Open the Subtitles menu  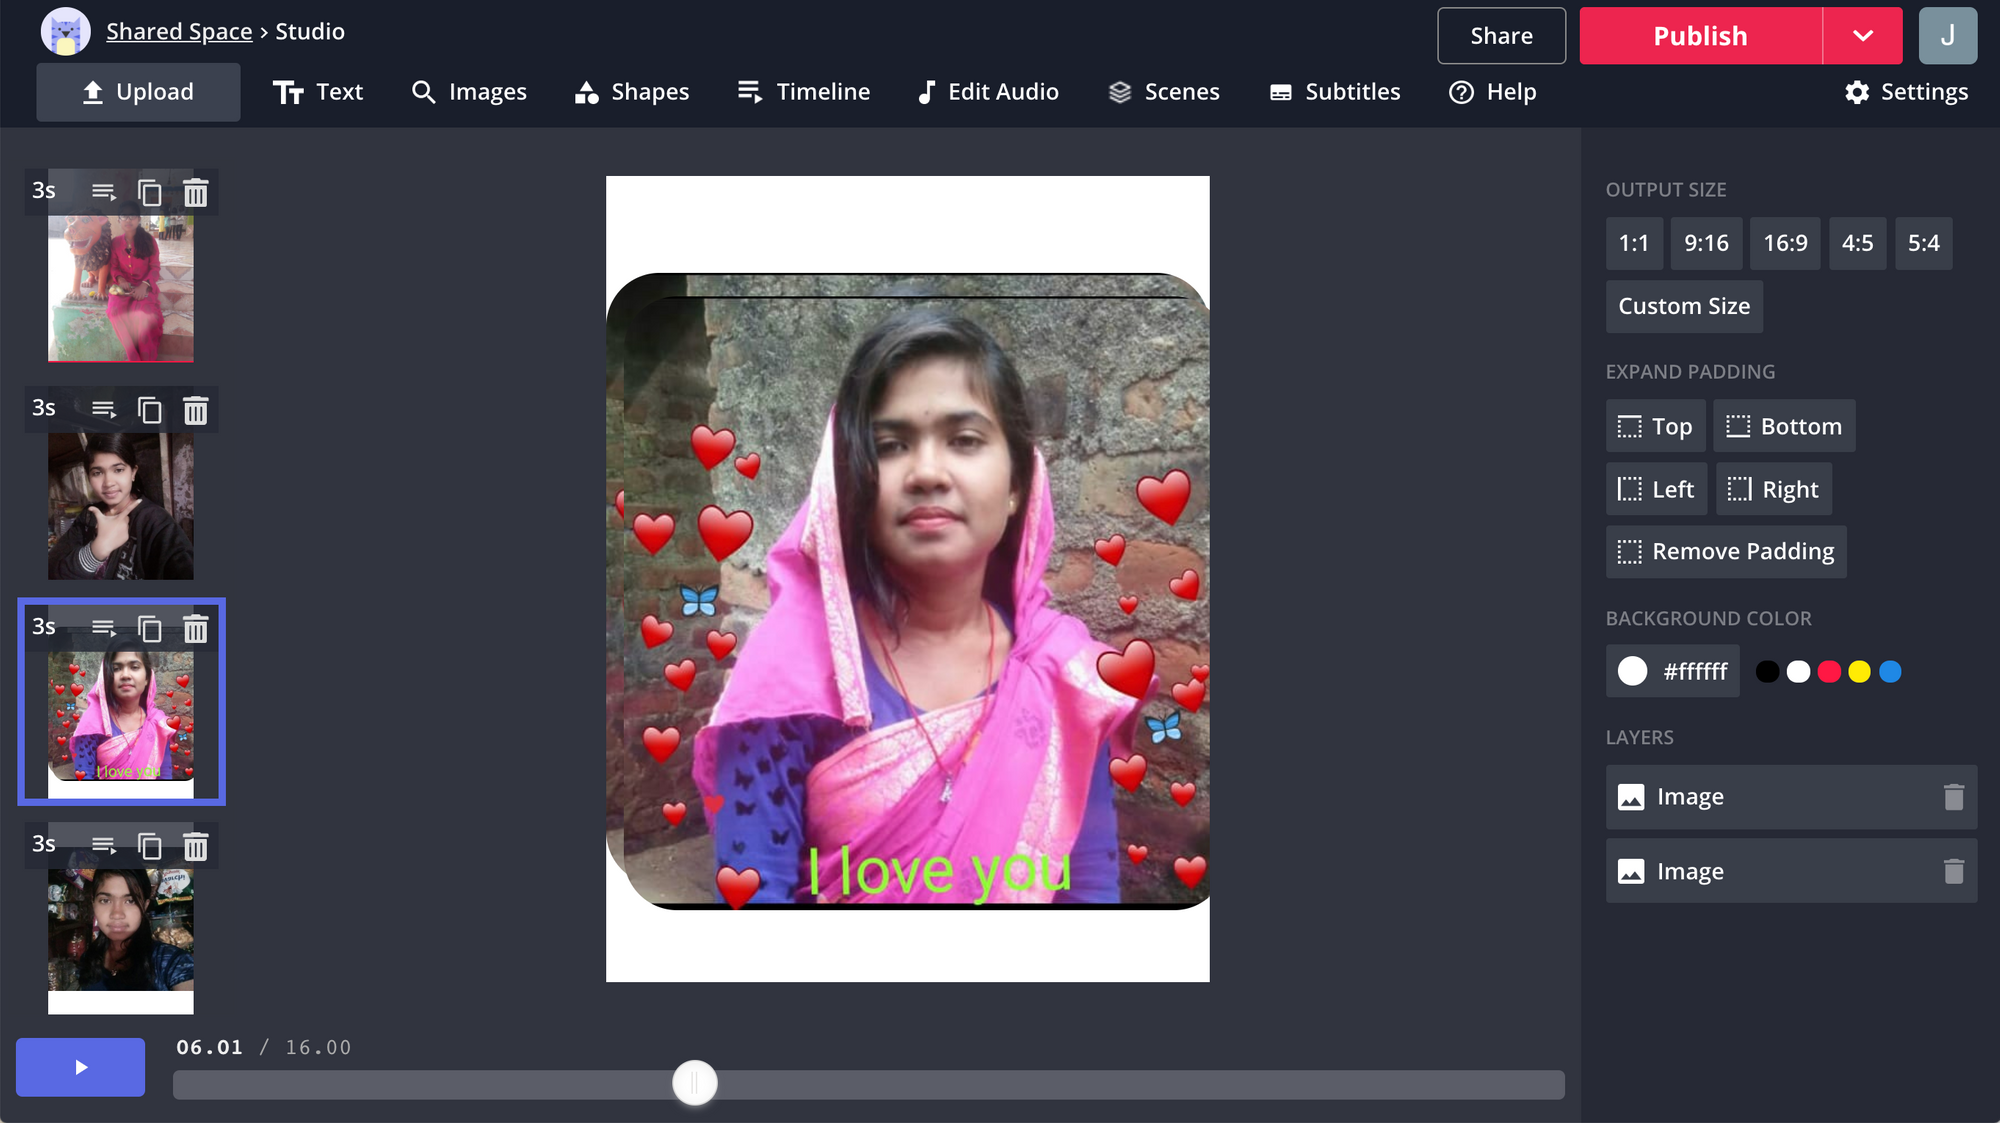click(1334, 92)
